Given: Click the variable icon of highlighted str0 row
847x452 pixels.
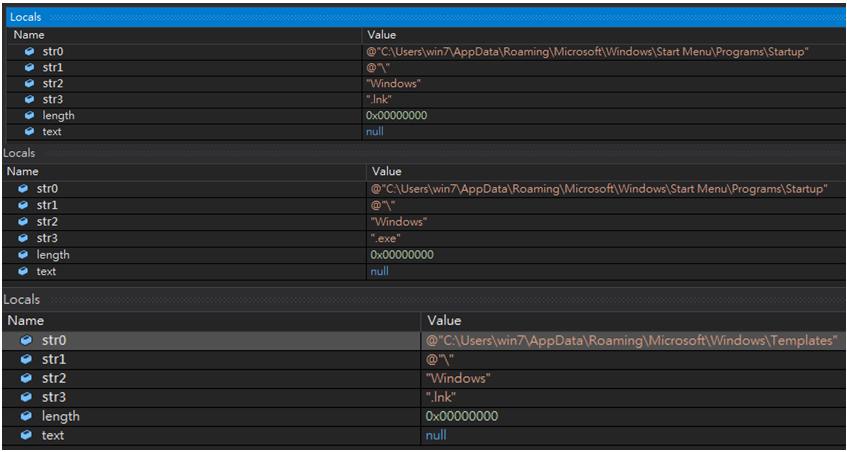Looking at the screenshot, I should [x=26, y=341].
